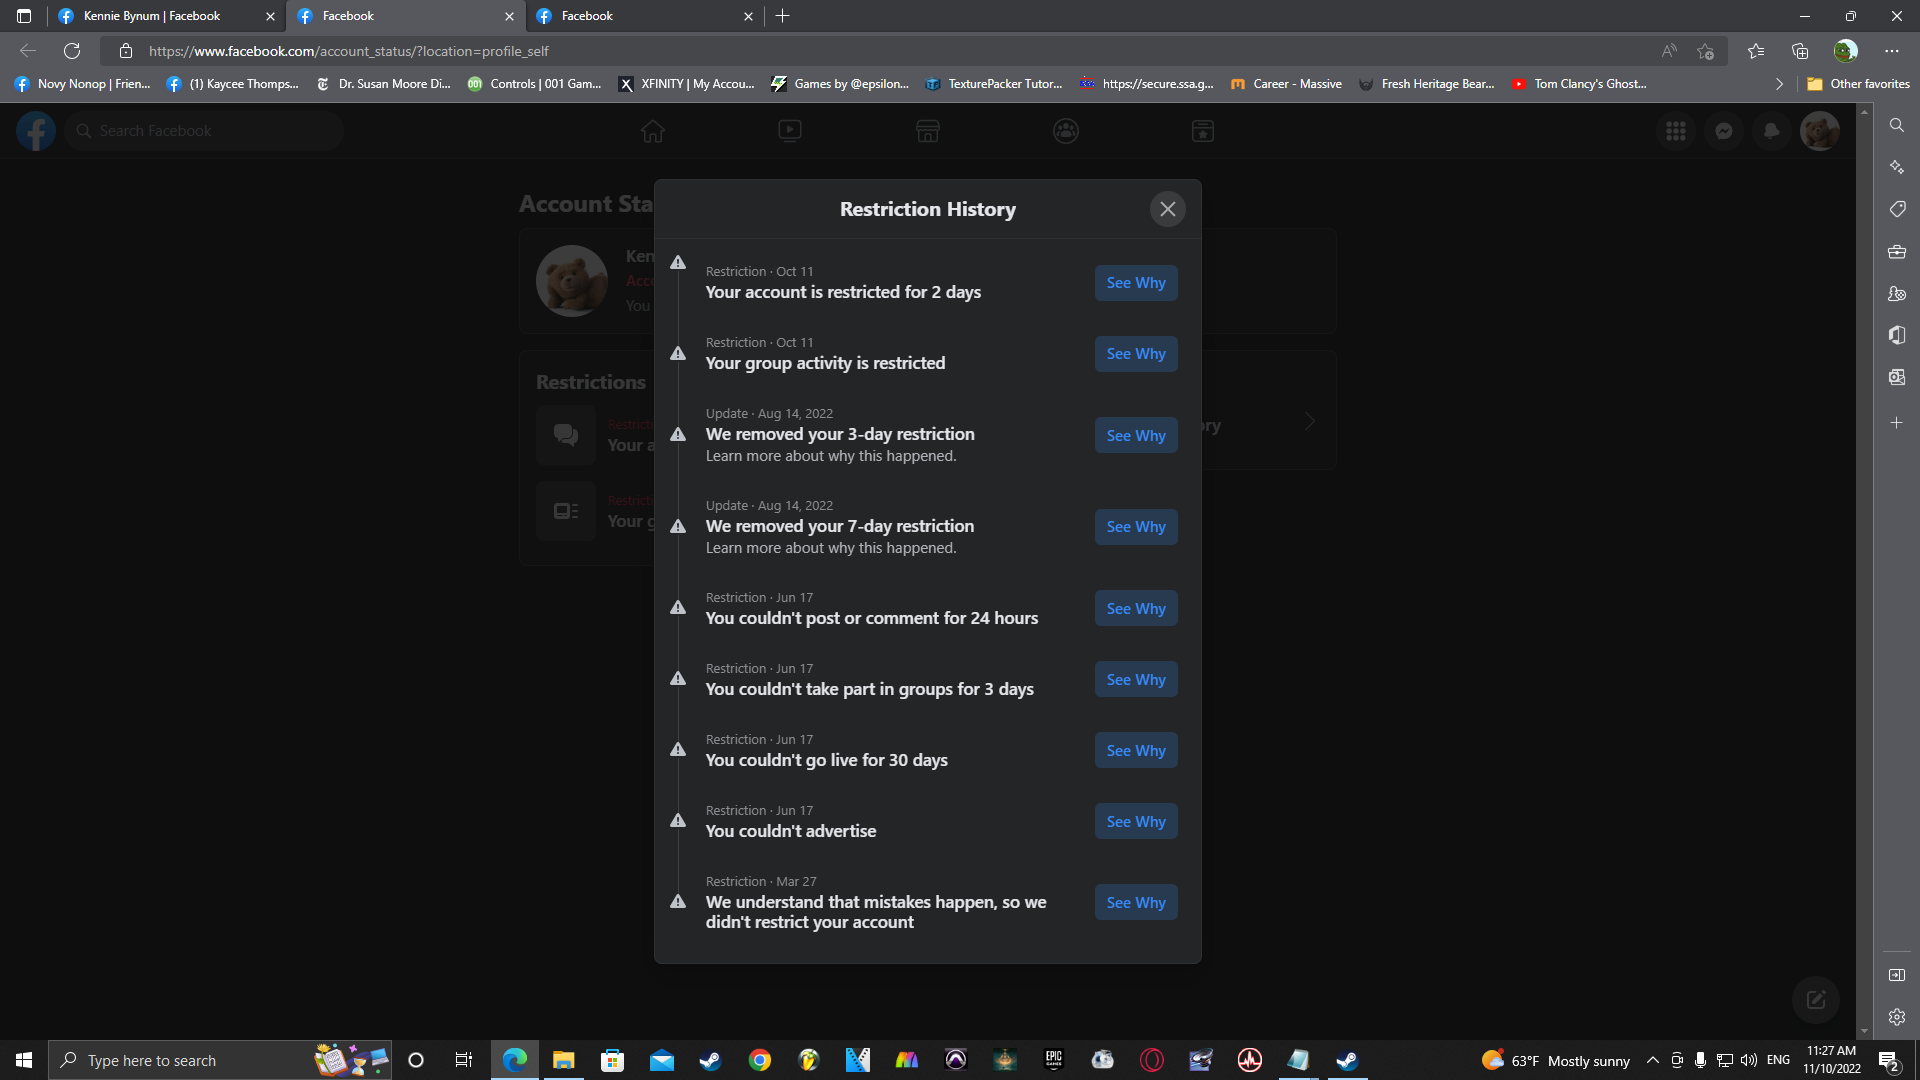Refresh the current page
Viewport: 1920px width, 1080px height.
pos(72,51)
